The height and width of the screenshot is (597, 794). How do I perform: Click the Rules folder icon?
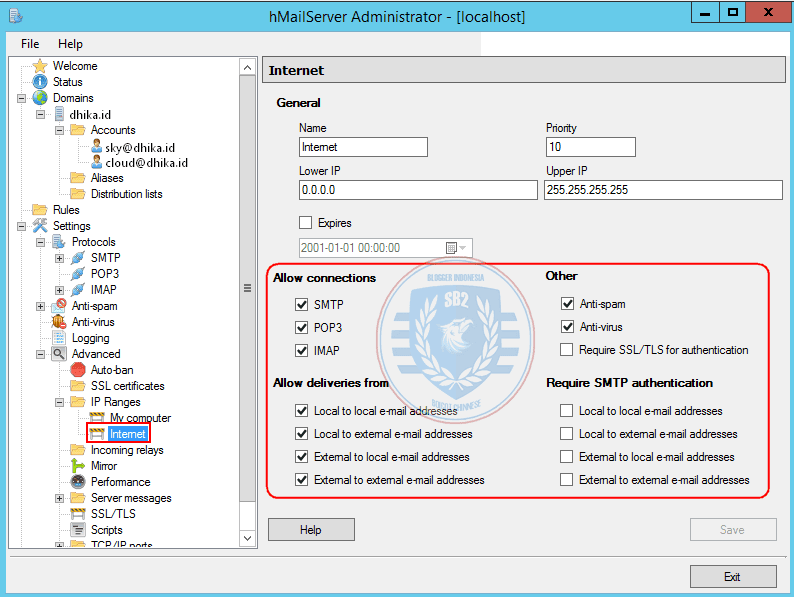[x=39, y=210]
